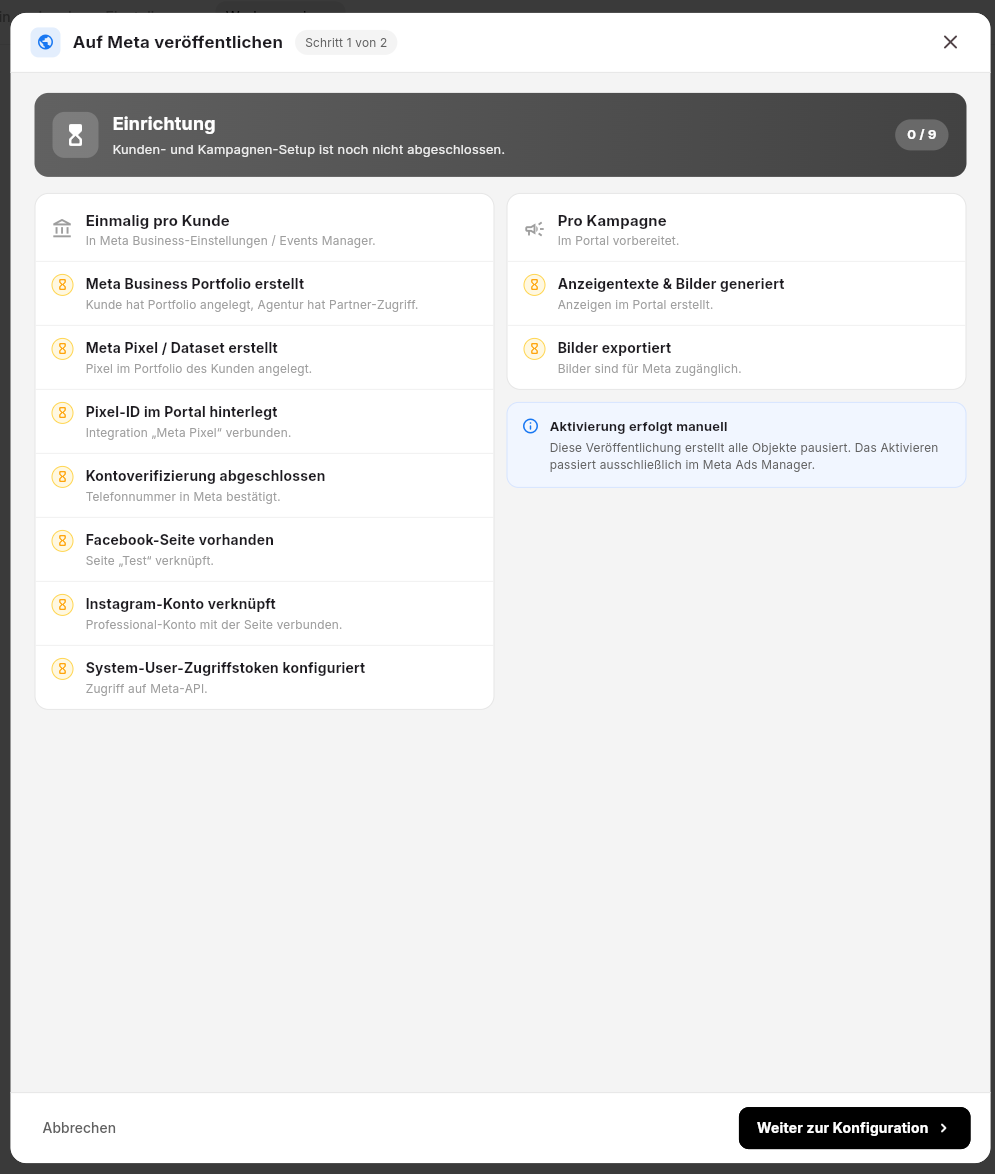Image resolution: width=995 pixels, height=1174 pixels.
Task: Click the Einrichtung heading
Action: coord(164,124)
